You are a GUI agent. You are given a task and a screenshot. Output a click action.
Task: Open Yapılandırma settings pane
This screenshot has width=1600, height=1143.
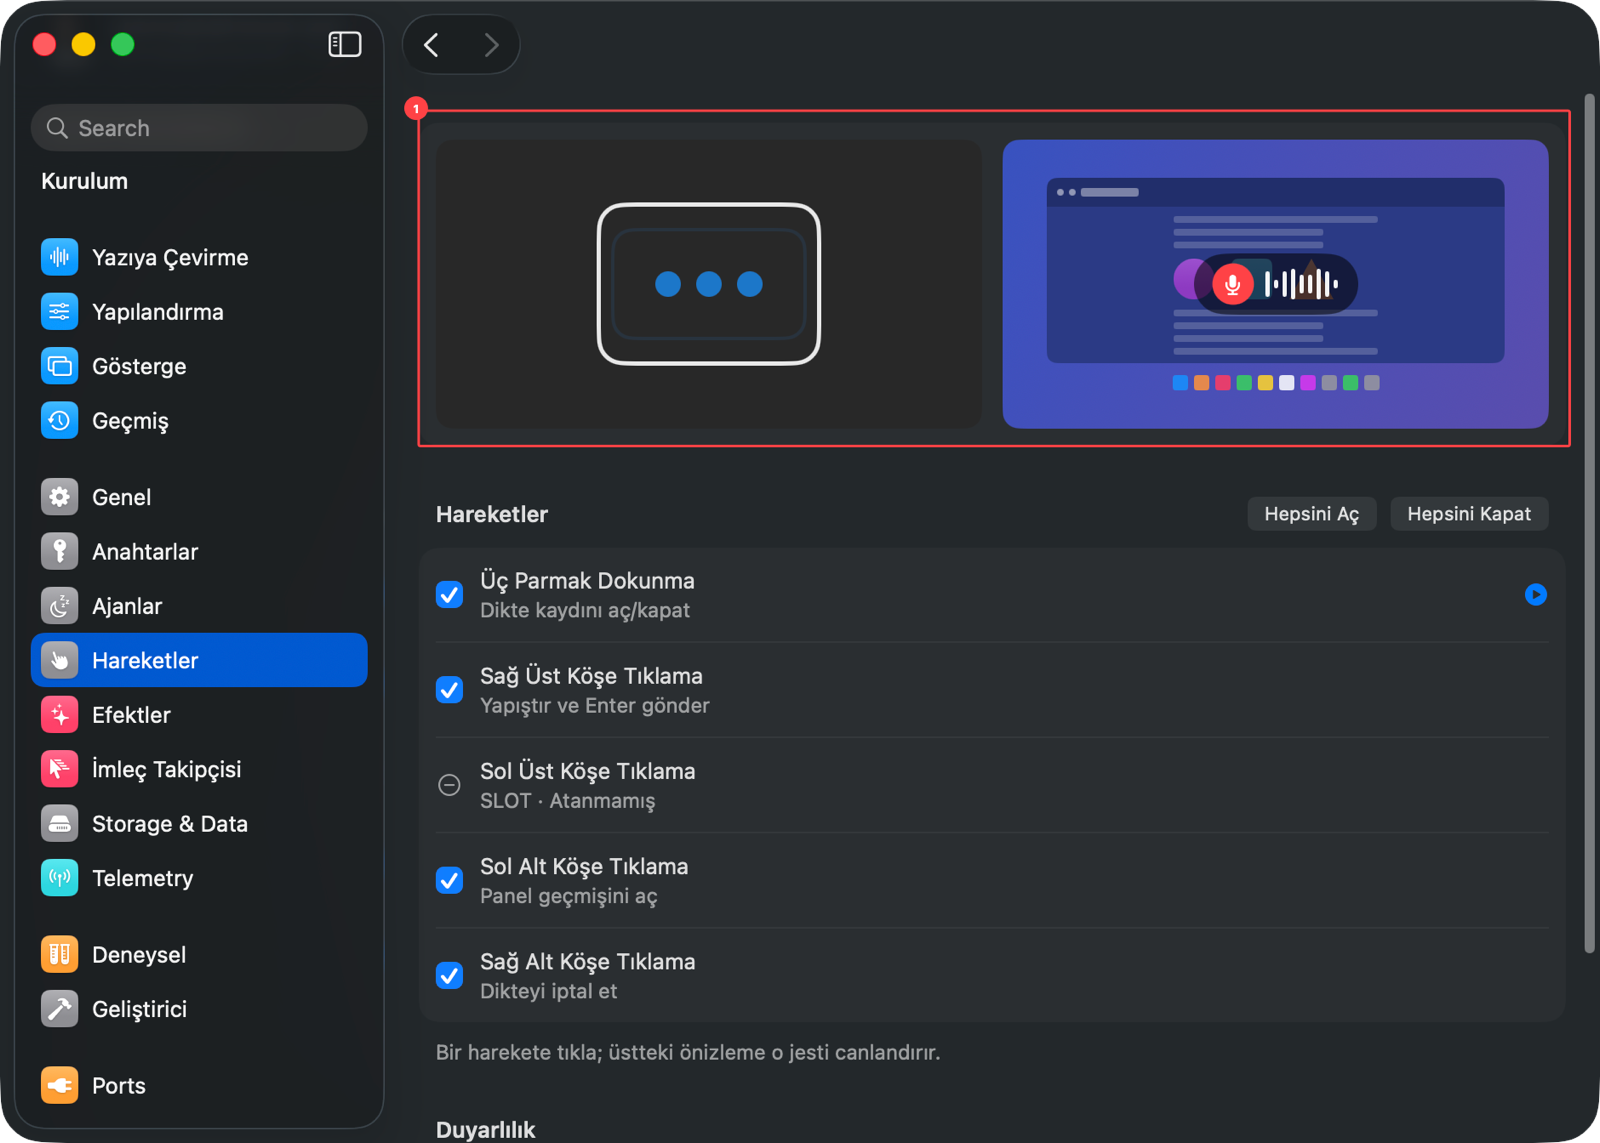199,312
